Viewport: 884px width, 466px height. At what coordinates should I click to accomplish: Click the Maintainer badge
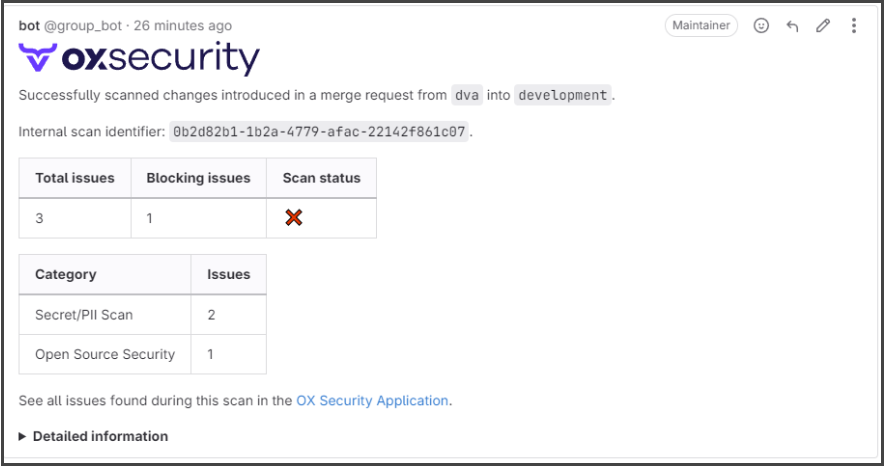tap(701, 26)
